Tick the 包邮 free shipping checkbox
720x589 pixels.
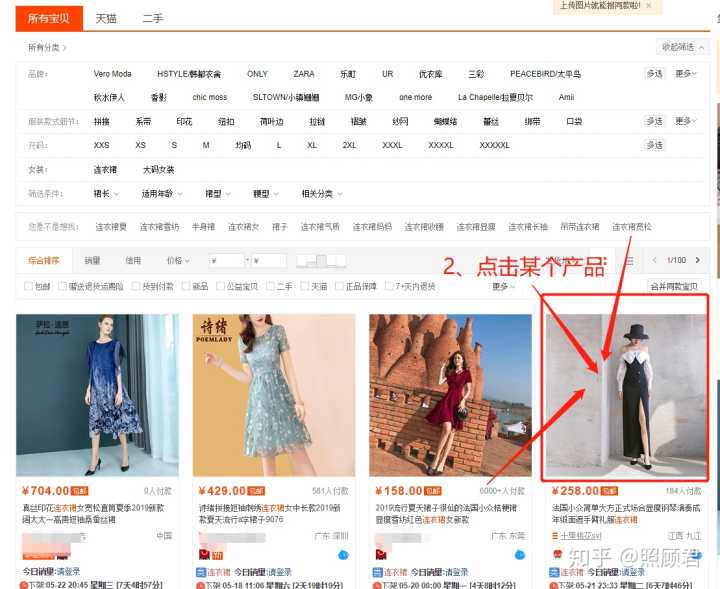[x=28, y=286]
